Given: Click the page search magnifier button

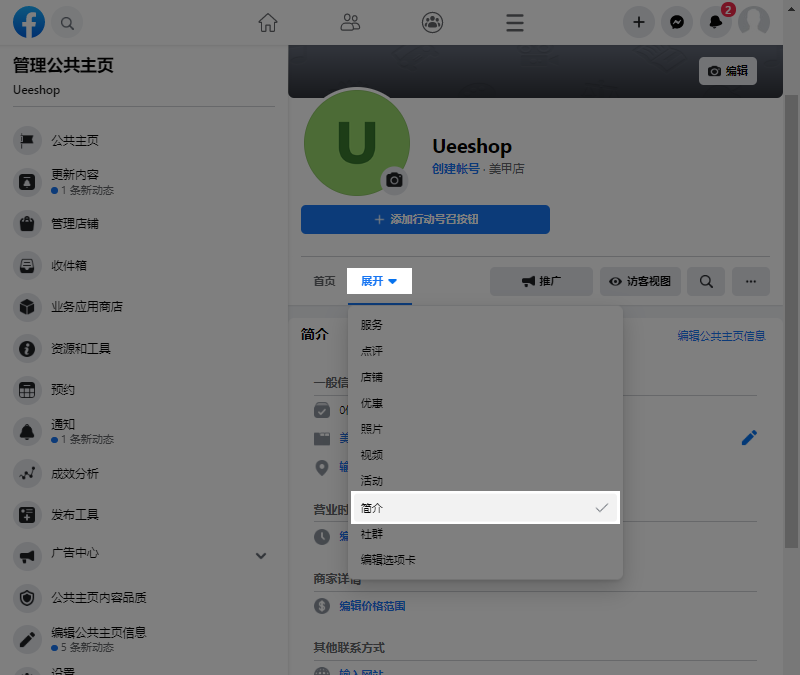Looking at the screenshot, I should coord(706,281).
